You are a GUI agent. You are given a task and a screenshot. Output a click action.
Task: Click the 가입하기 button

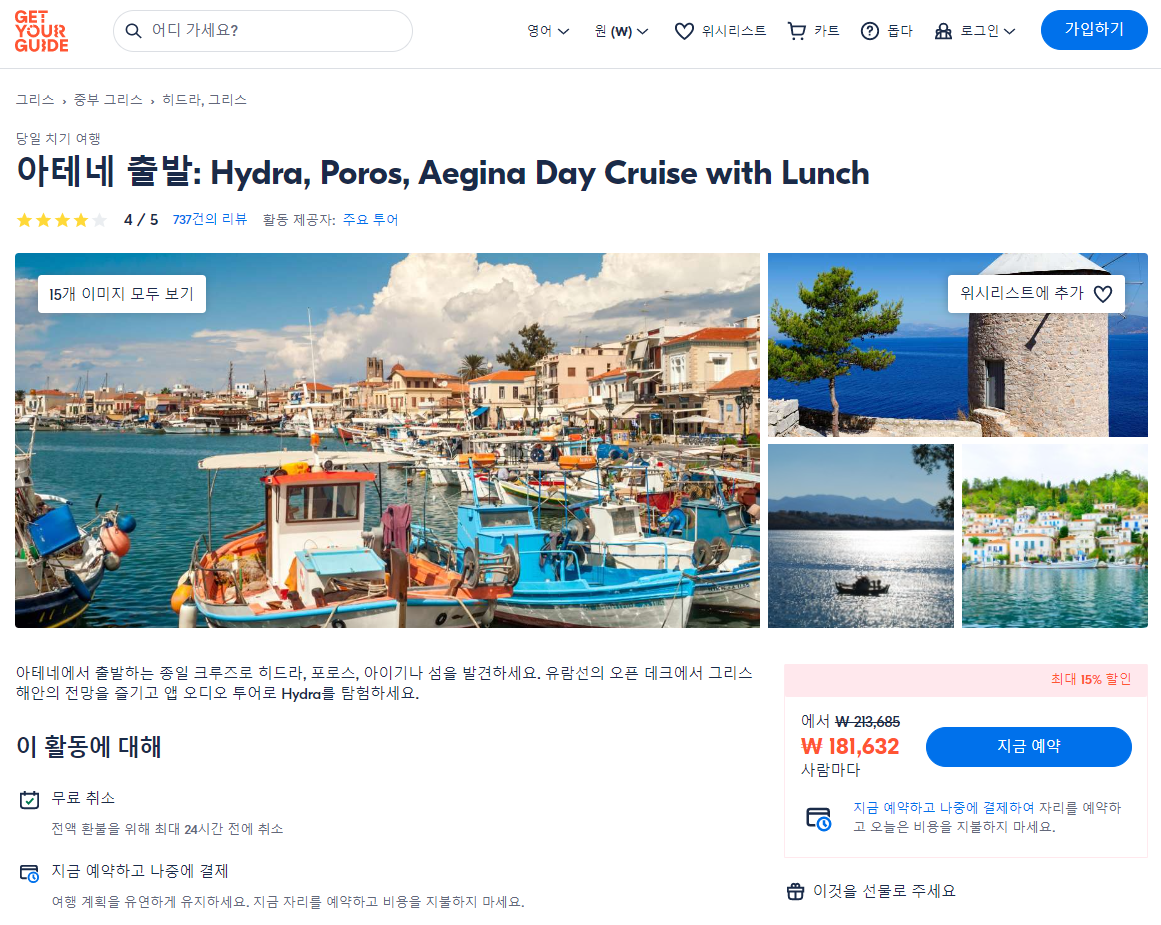(x=1094, y=30)
